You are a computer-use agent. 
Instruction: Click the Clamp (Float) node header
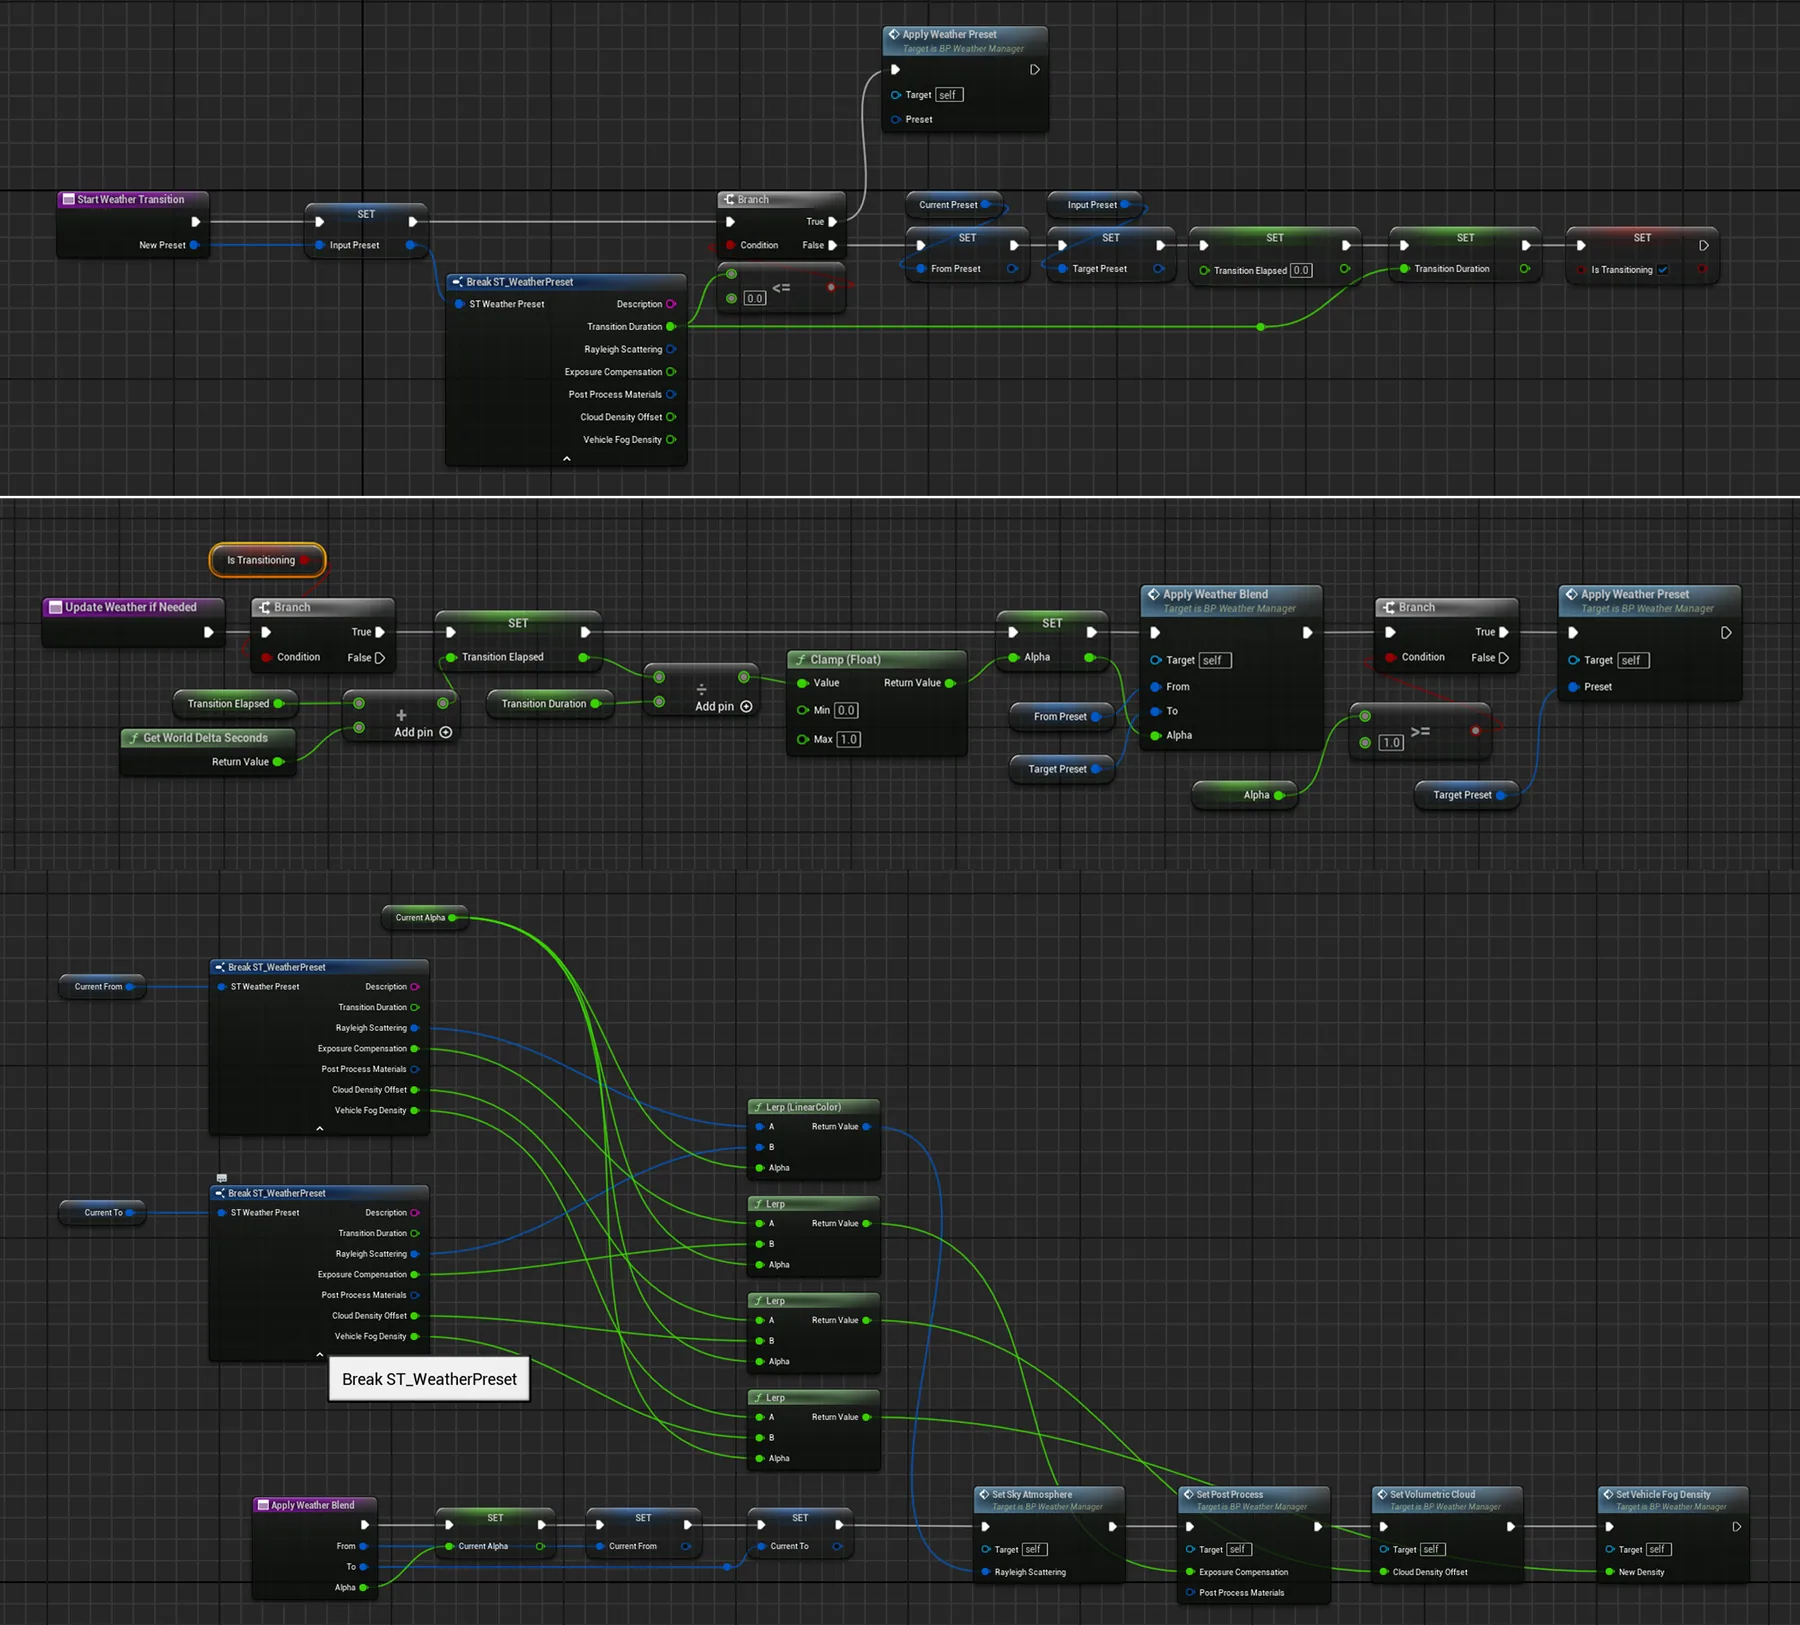pyautogui.click(x=876, y=659)
